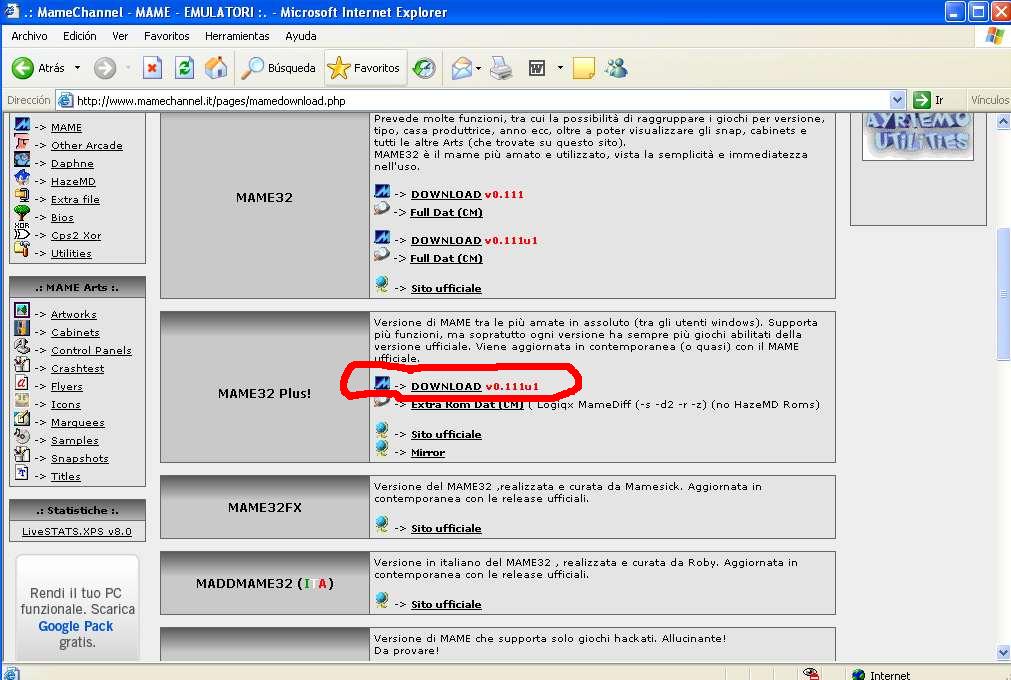The width and height of the screenshot is (1011, 680).
Task: Open the Daphne sidebar link
Action: [72, 164]
